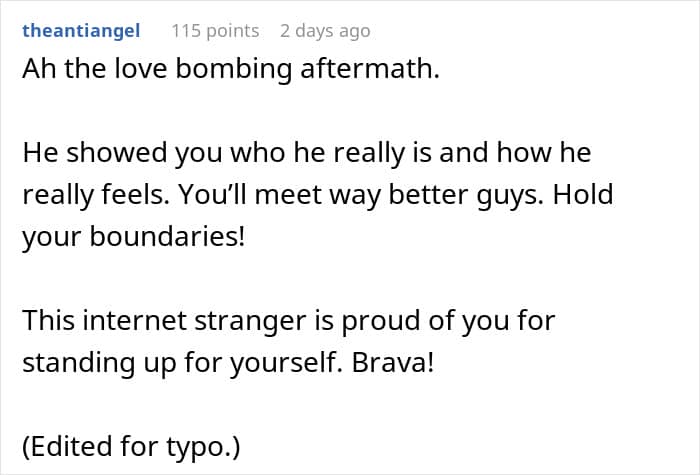Click the '2 days ago' timestamp
The image size is (700, 475).
325,31
